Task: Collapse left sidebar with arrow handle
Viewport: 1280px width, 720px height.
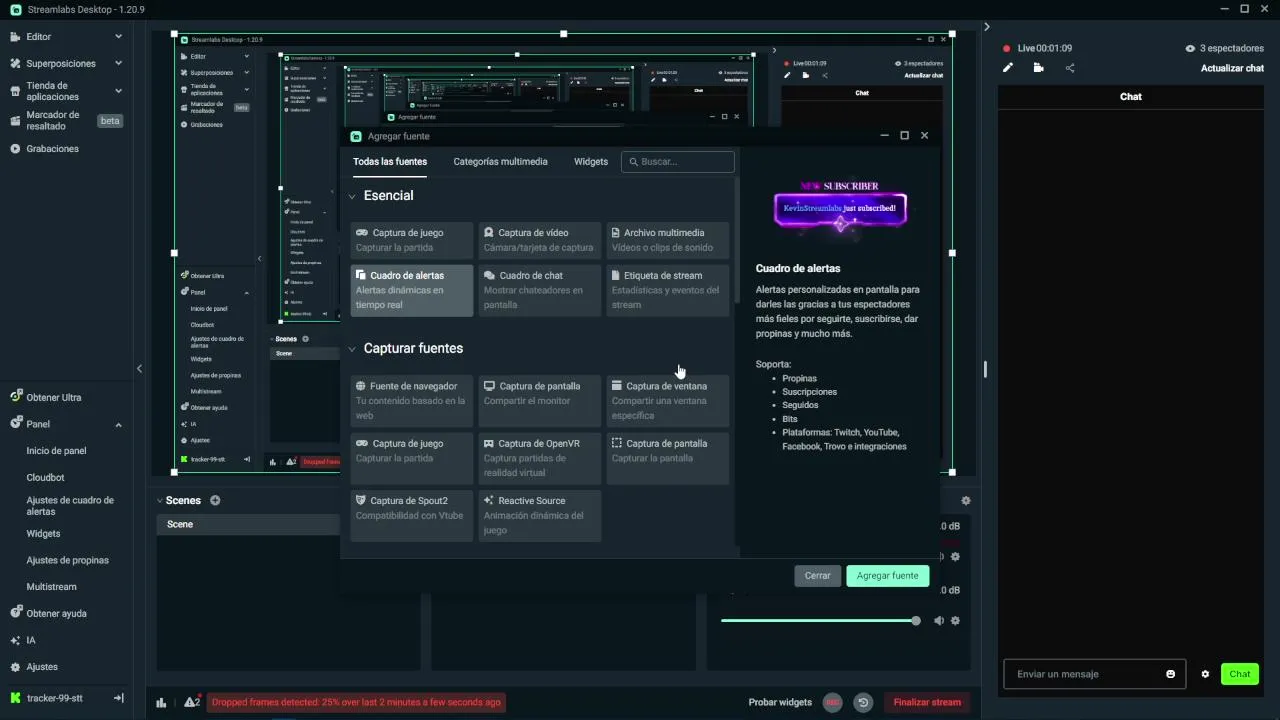Action: click(139, 369)
